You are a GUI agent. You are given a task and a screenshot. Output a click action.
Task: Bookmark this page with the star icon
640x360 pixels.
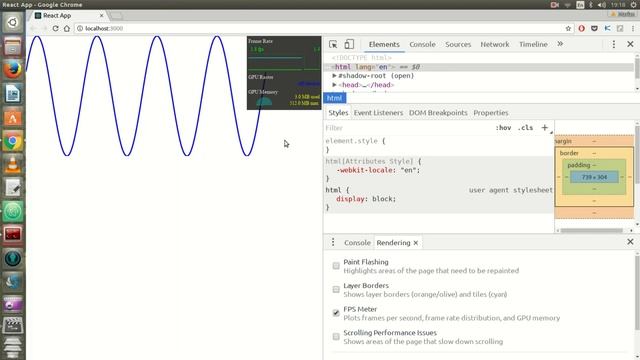[x=568, y=29]
